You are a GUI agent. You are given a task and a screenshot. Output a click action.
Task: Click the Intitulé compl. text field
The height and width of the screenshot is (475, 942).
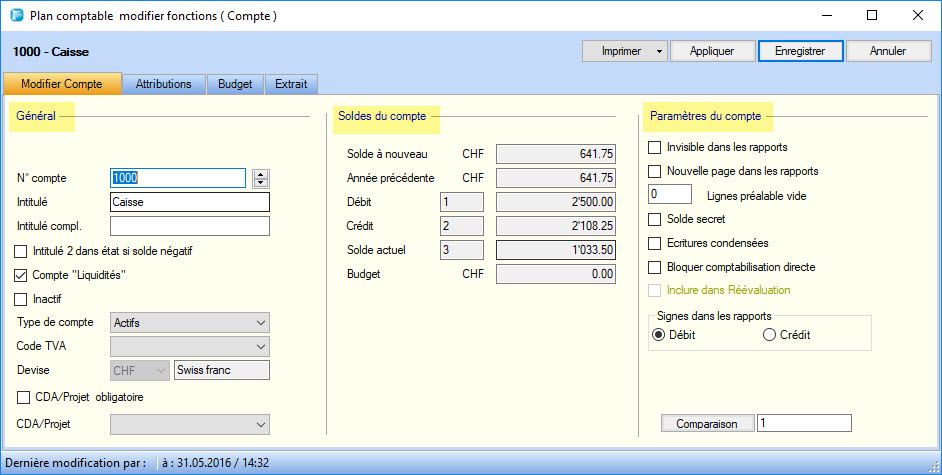click(190, 226)
